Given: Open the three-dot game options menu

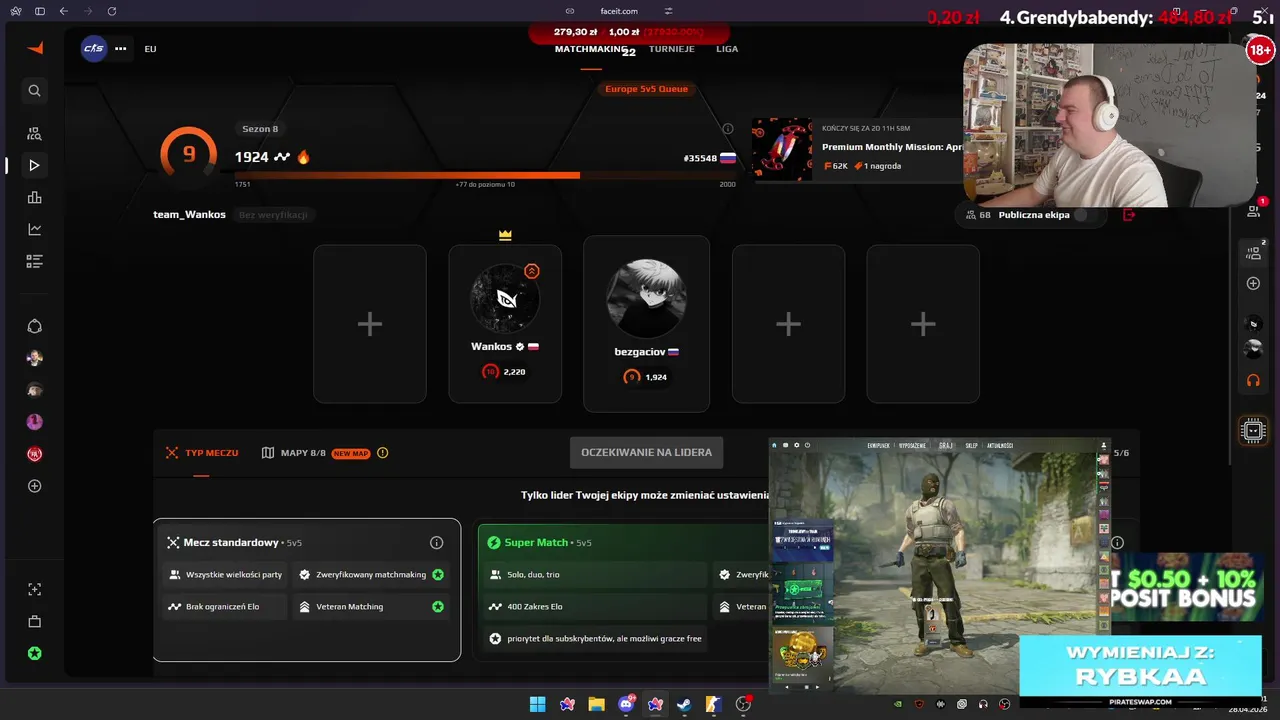Looking at the screenshot, I should tap(121, 48).
